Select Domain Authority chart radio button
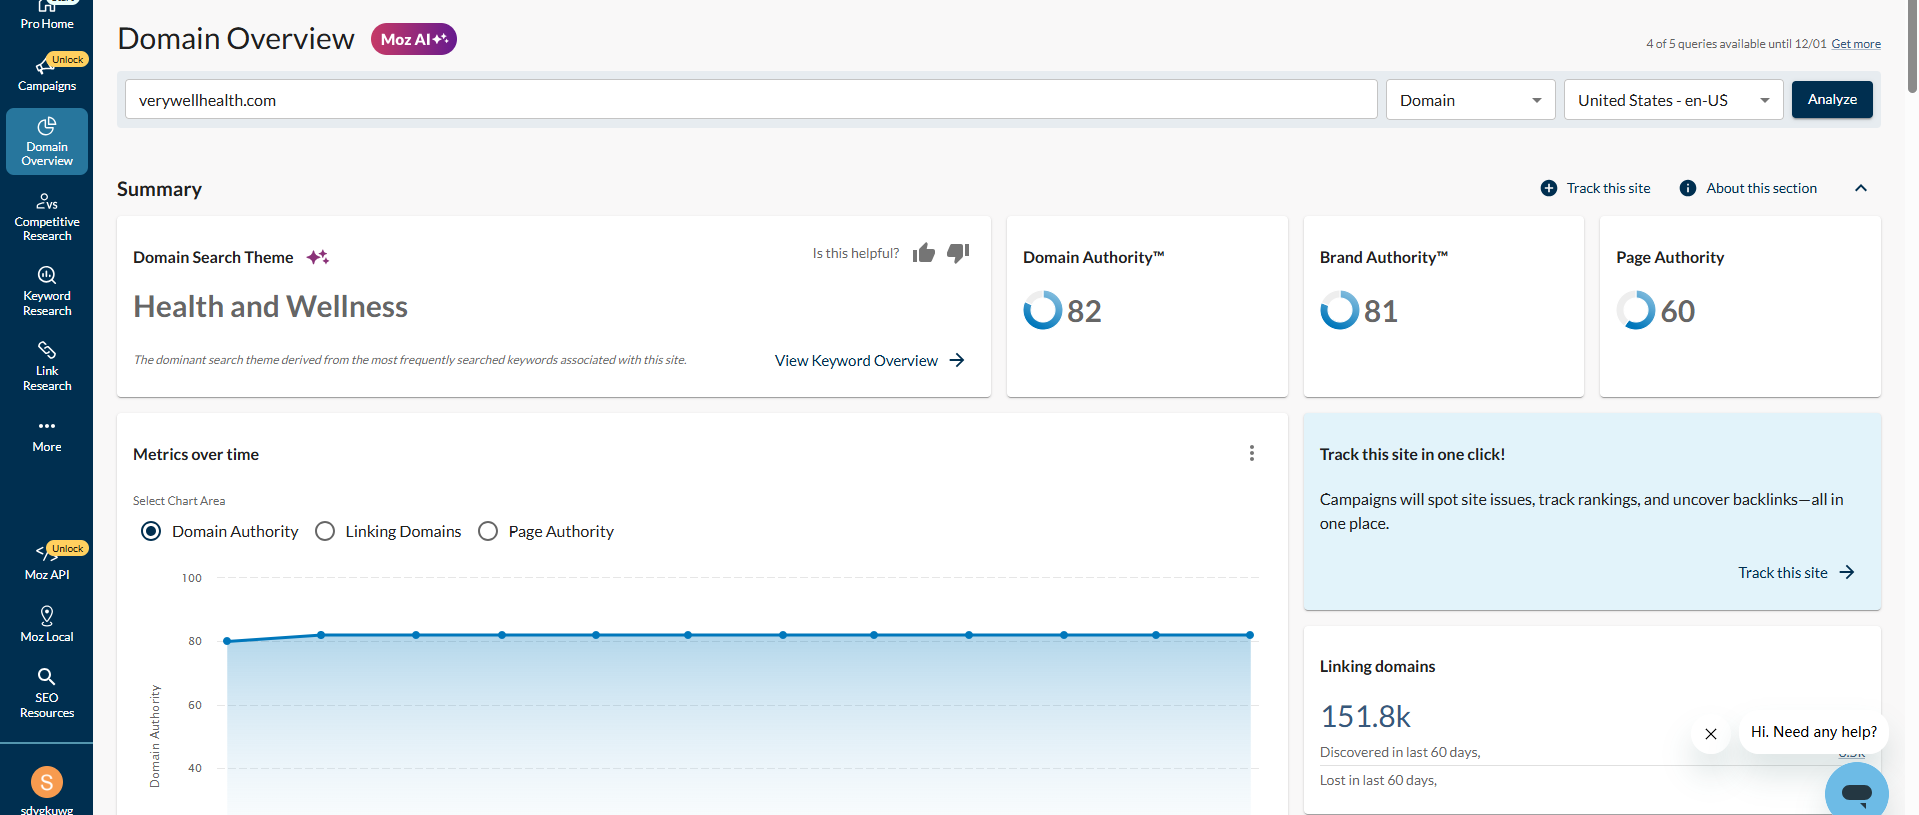The height and width of the screenshot is (815, 1919). (x=151, y=531)
